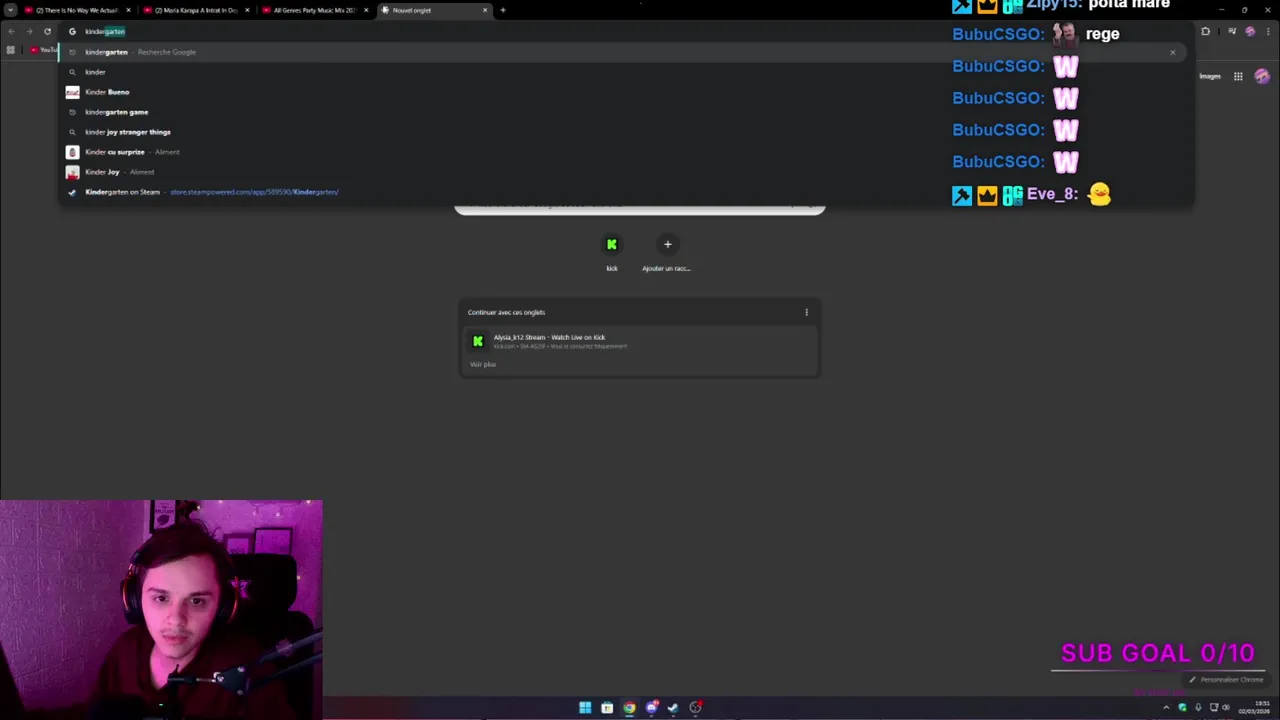Click the volume tray icon
This screenshot has height=720, width=1280.
pyautogui.click(x=1226, y=708)
